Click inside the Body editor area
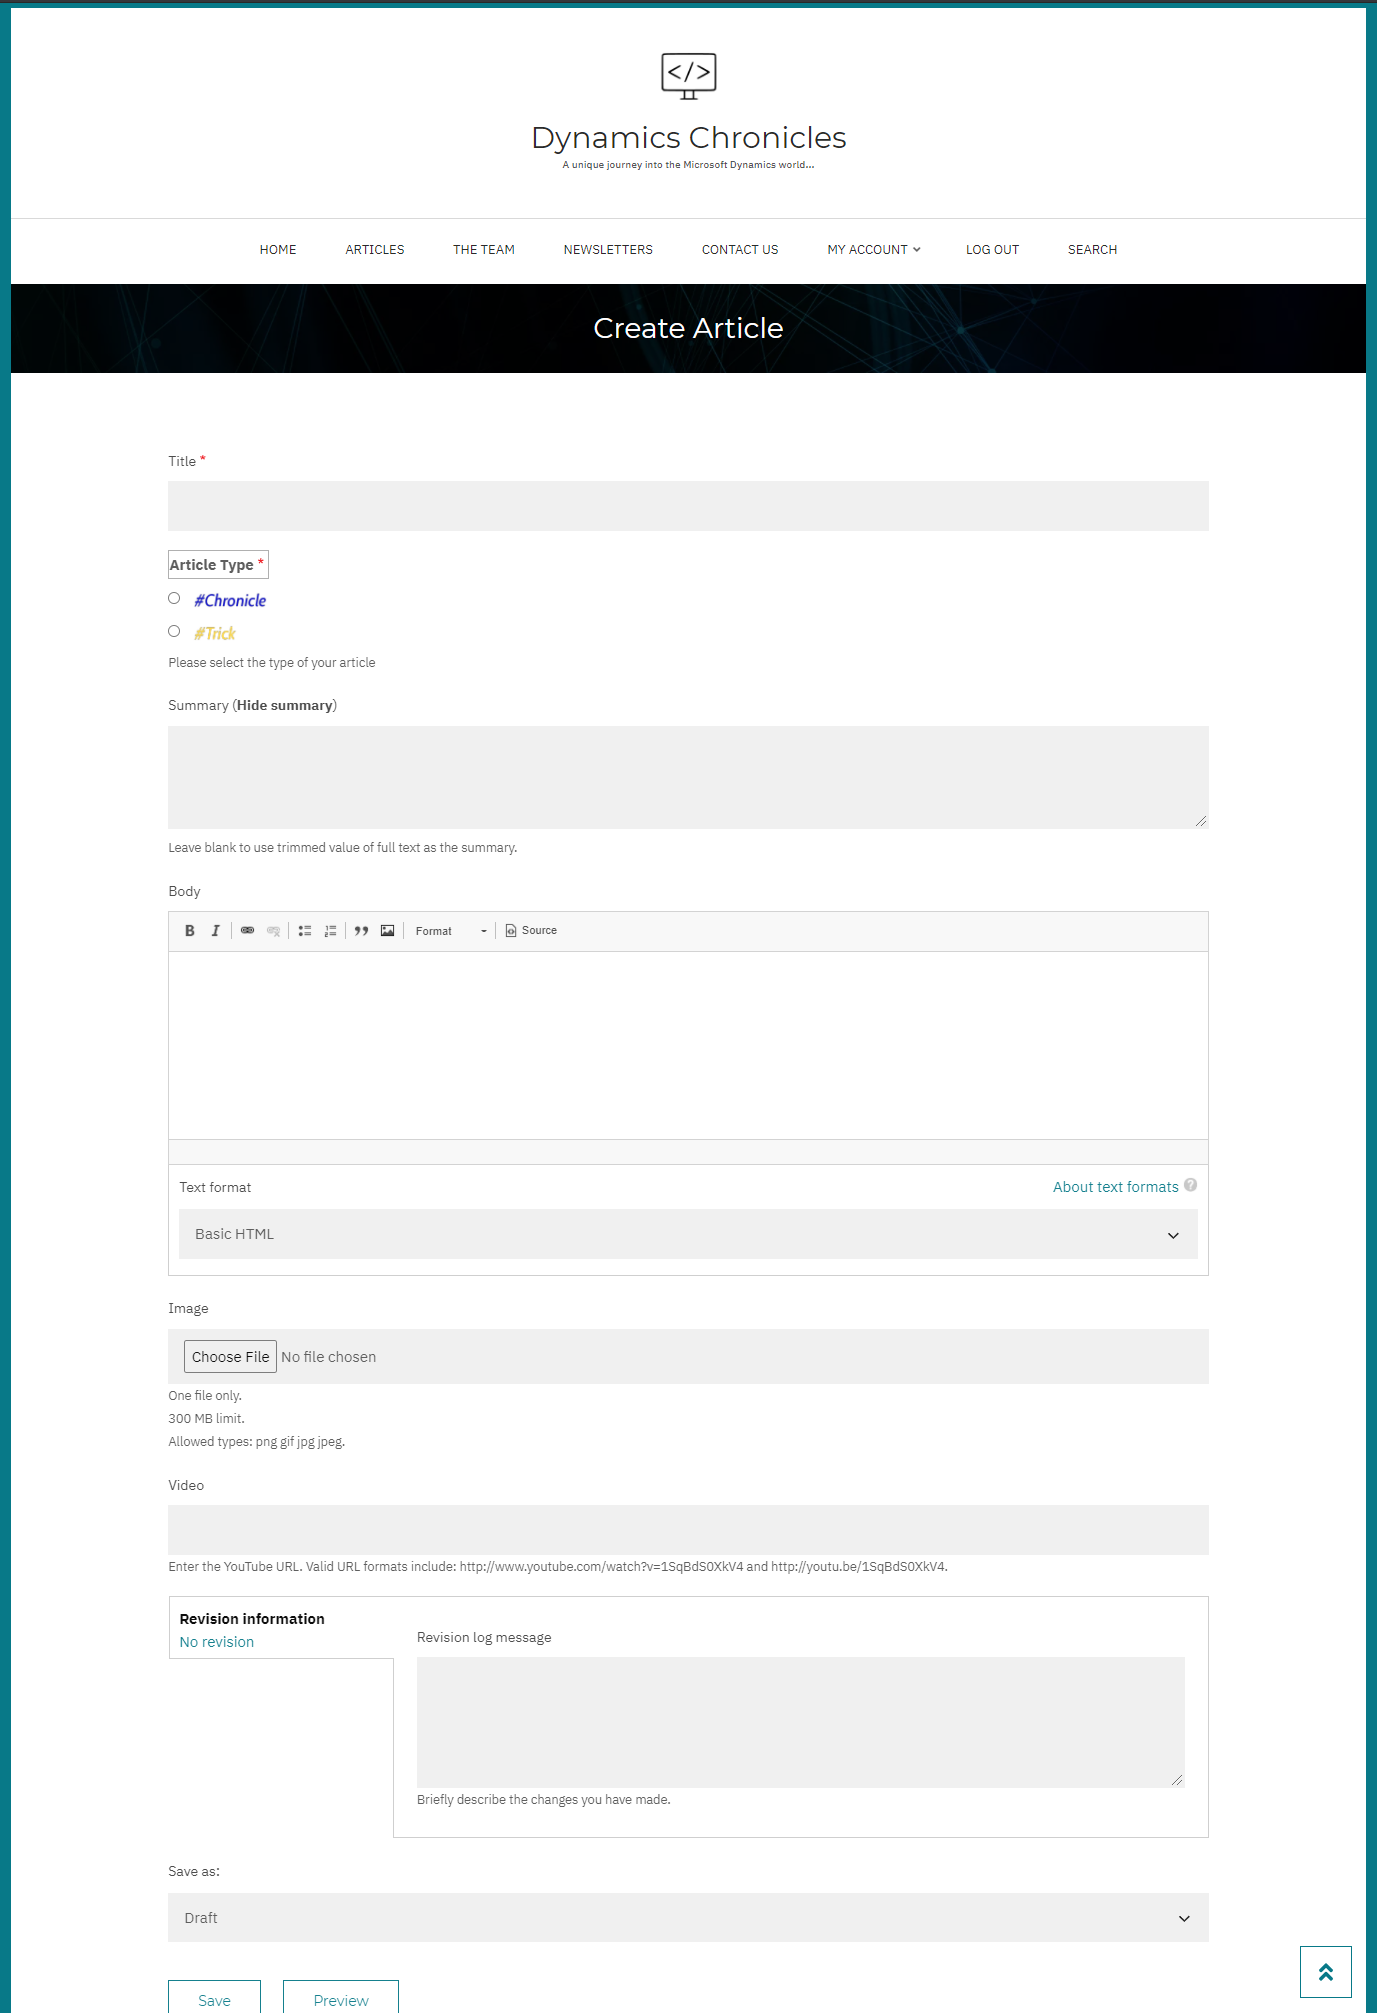Viewport: 1377px width, 2013px height. pos(688,1045)
